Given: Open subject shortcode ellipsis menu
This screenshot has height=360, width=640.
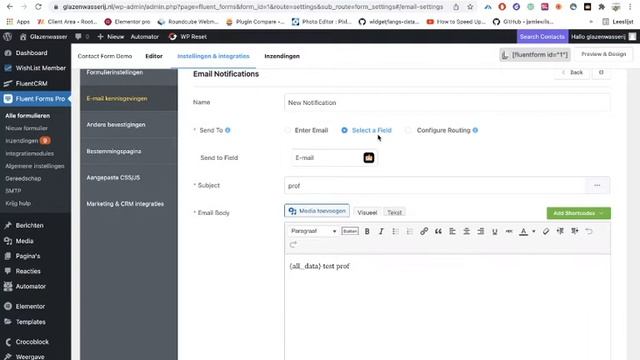Looking at the screenshot, I should coord(597,185).
